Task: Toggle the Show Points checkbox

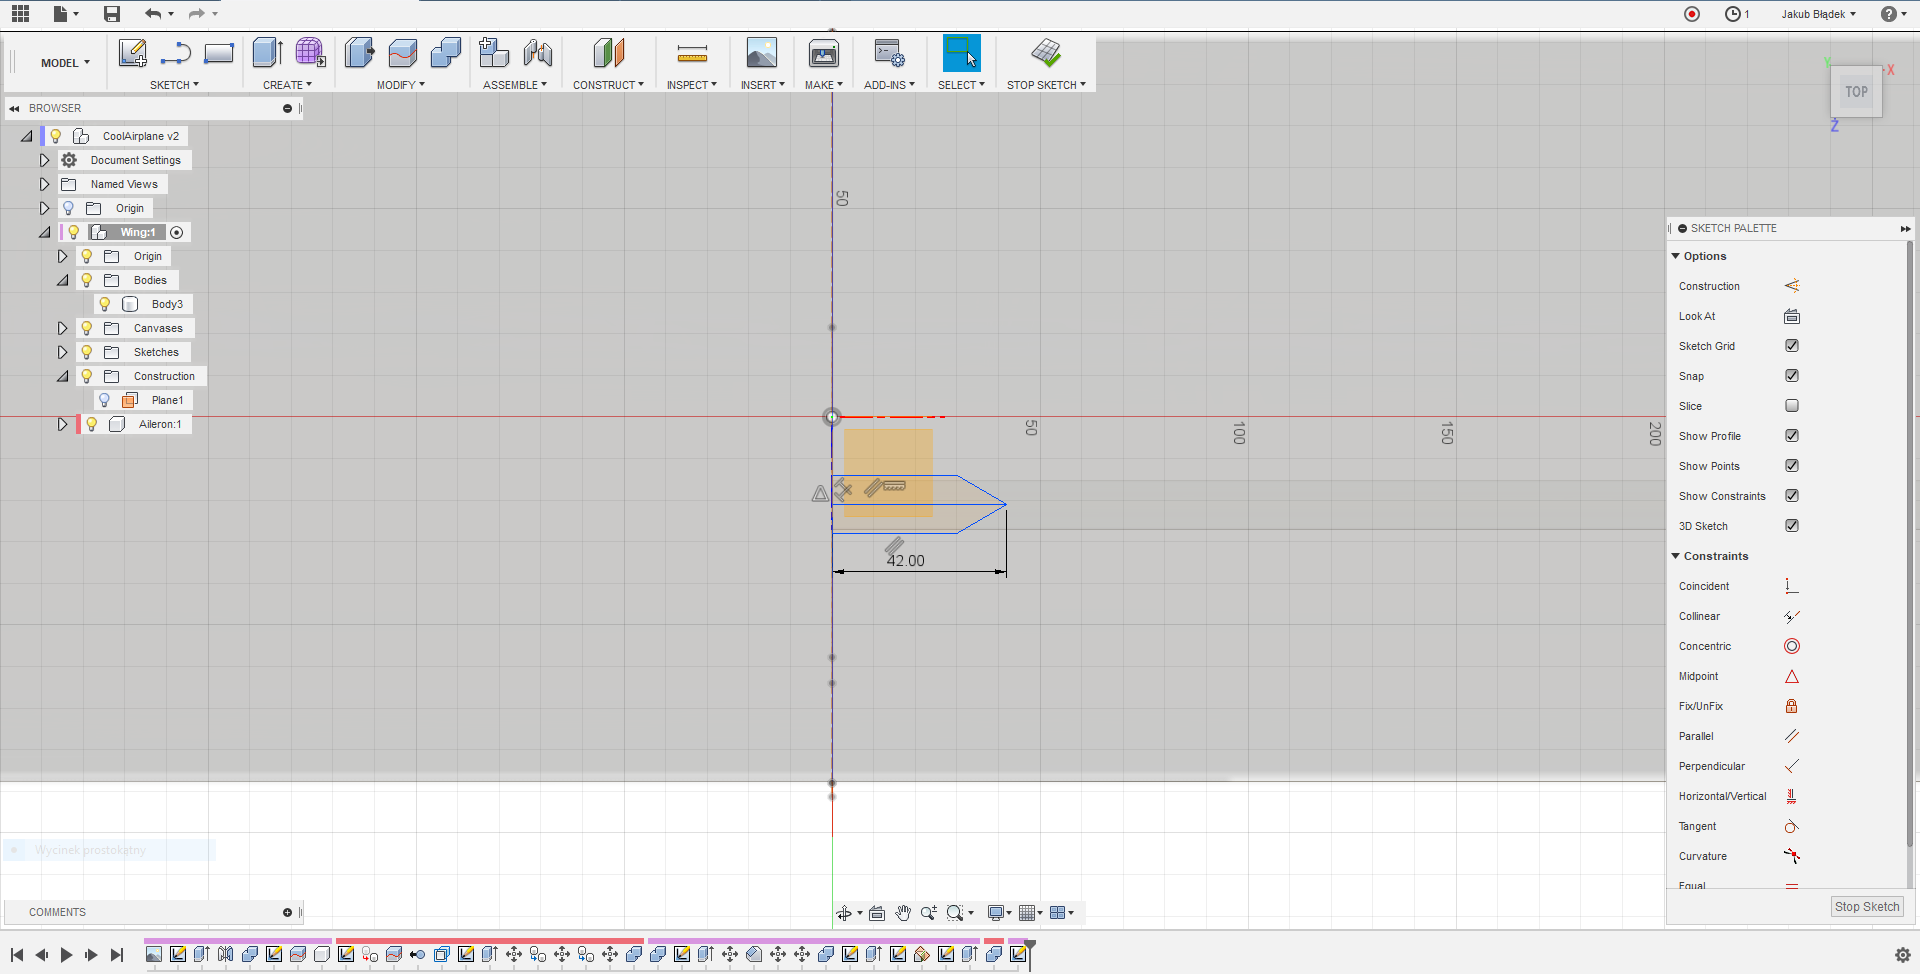Action: tap(1792, 466)
